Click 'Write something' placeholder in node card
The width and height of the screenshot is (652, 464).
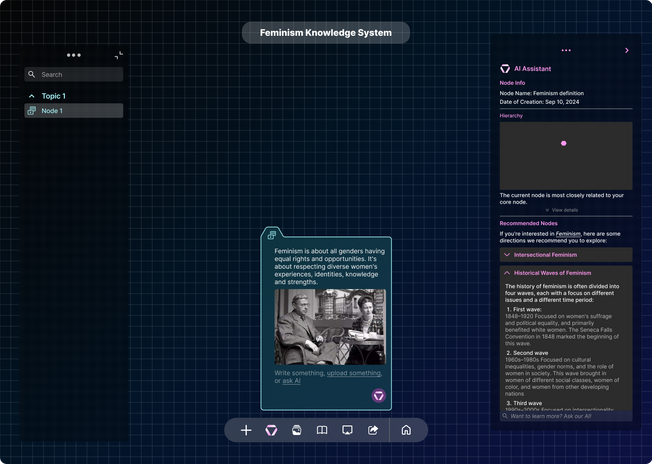pos(299,373)
